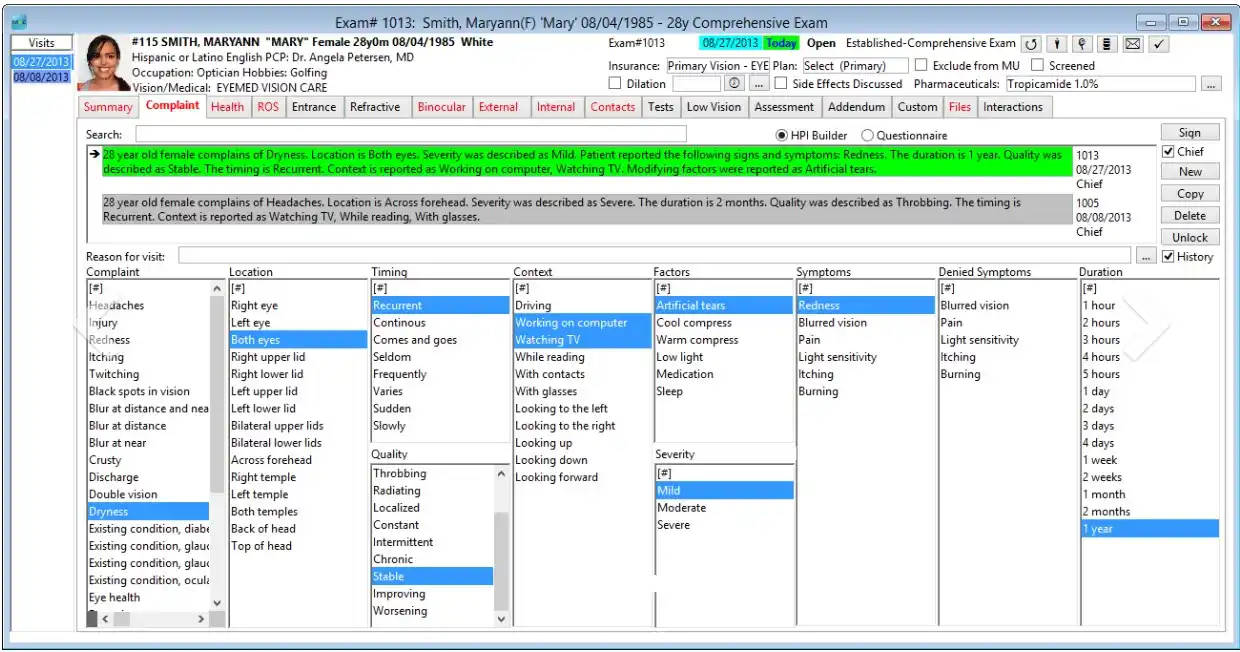Click the envelope icon to send a message

point(1132,44)
